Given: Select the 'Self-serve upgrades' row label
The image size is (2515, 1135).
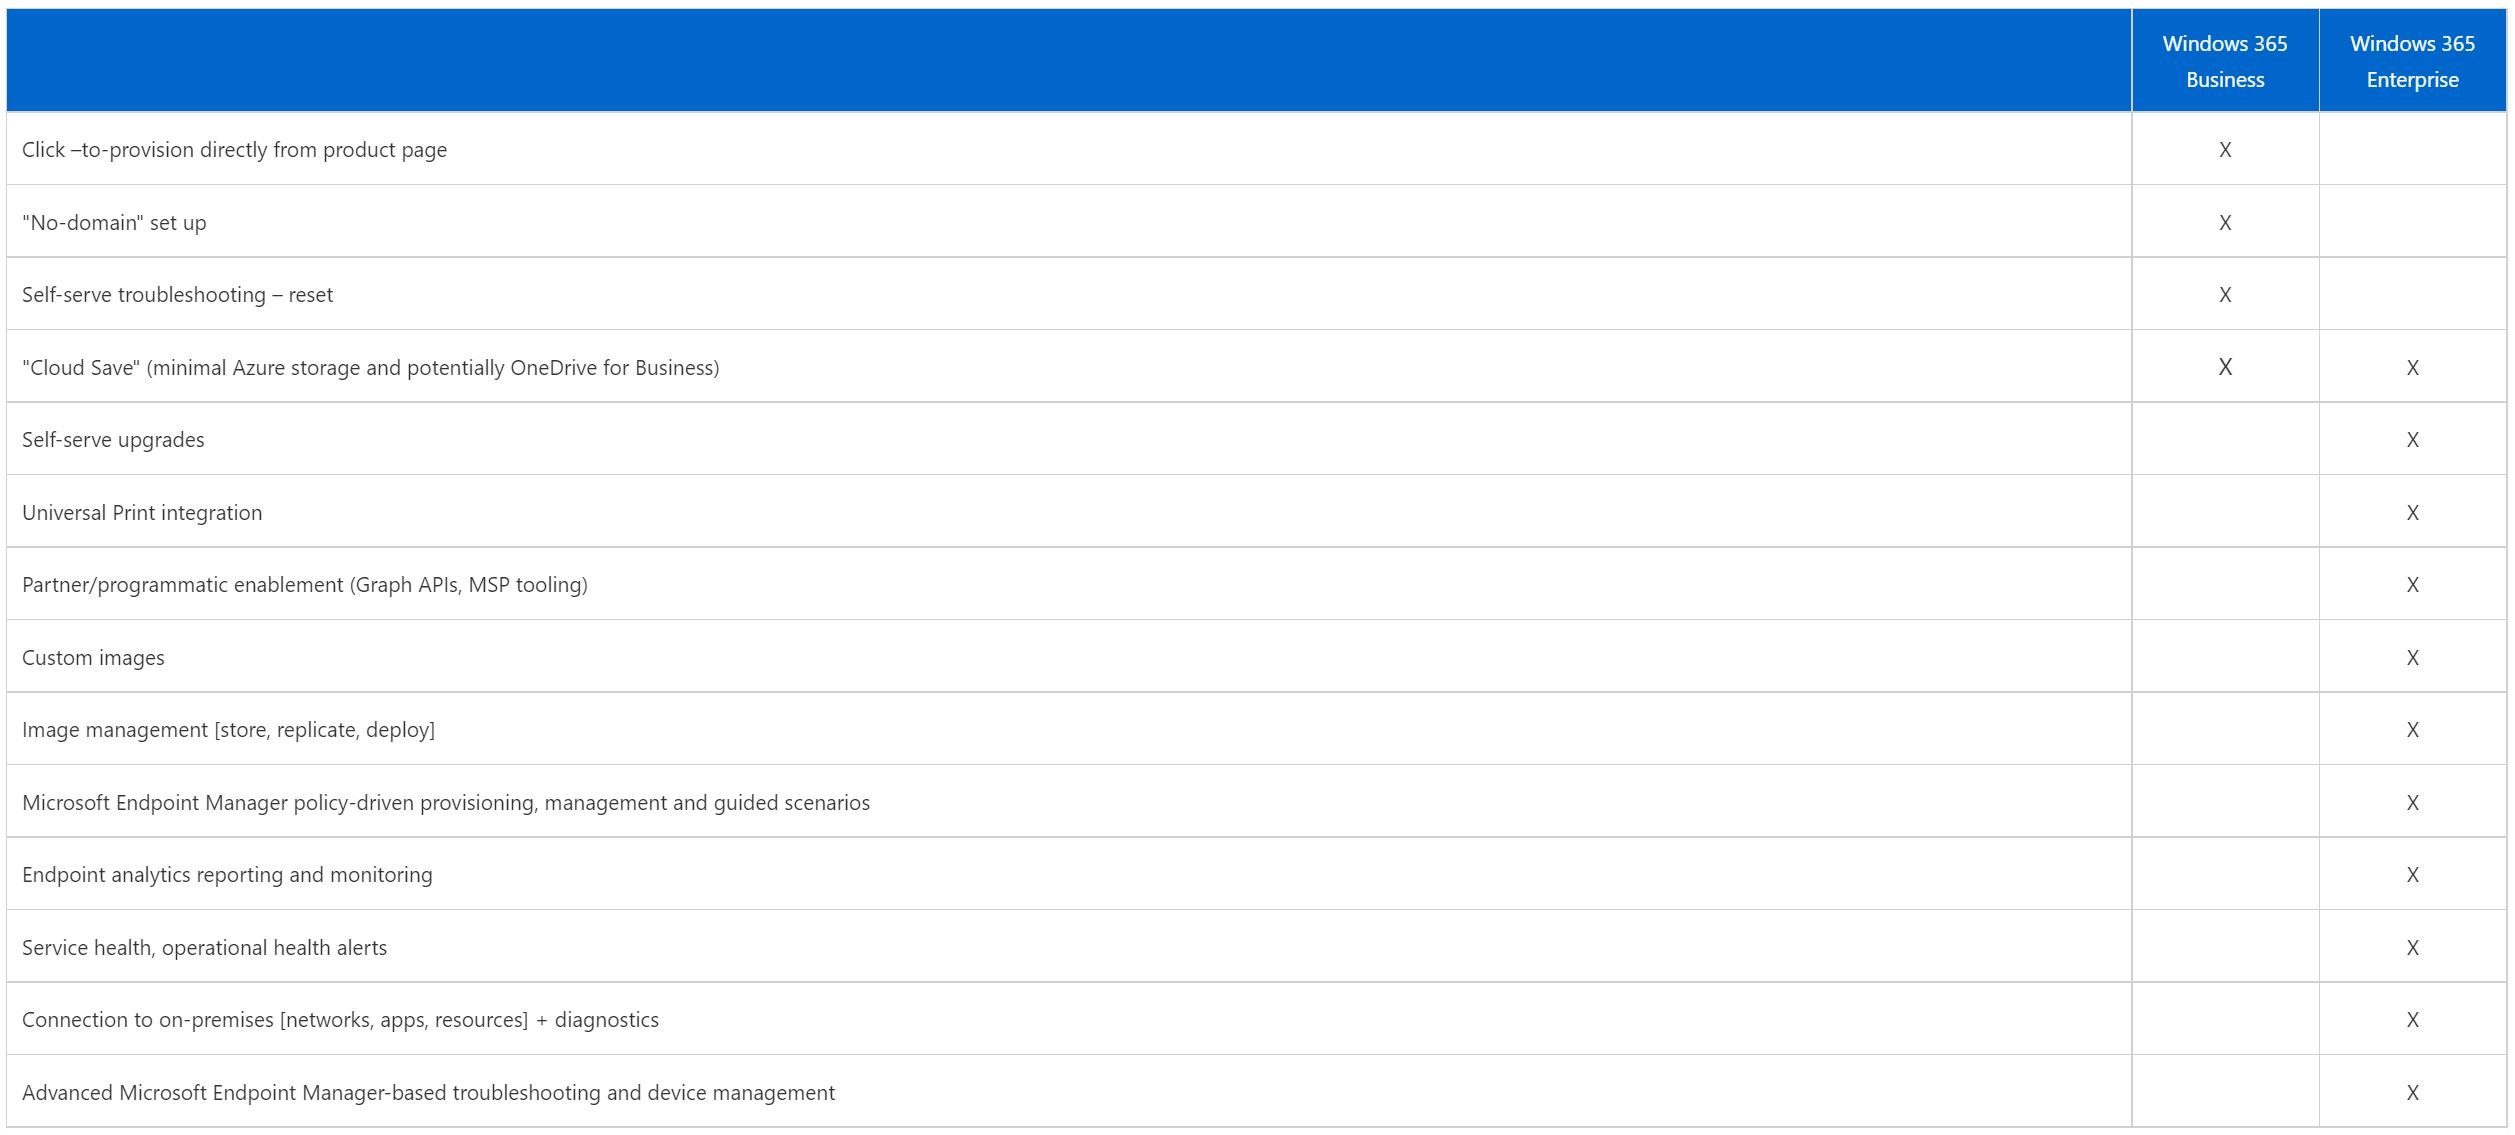Looking at the screenshot, I should click(113, 440).
